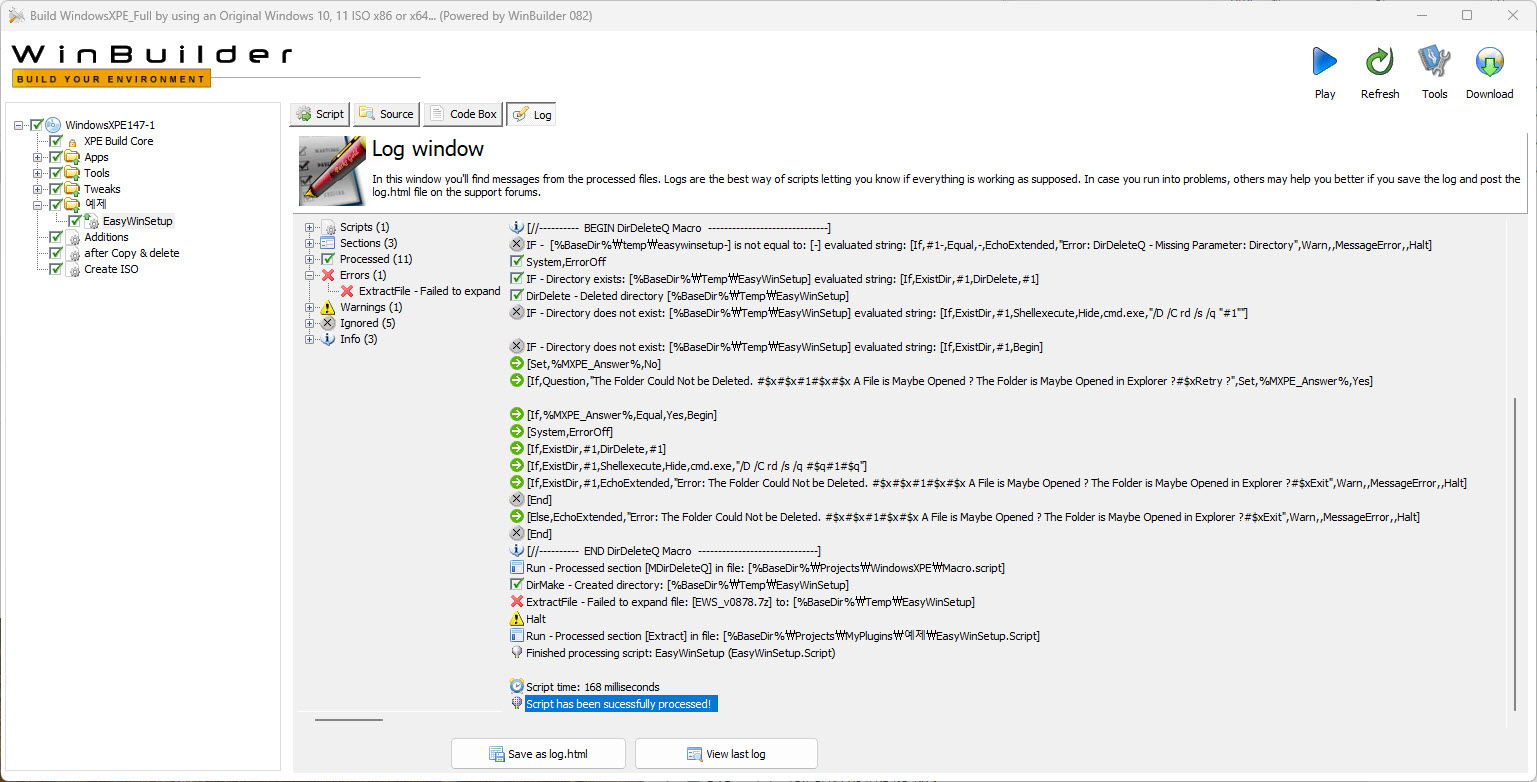Expand the Scripts (1) log node

click(310, 227)
